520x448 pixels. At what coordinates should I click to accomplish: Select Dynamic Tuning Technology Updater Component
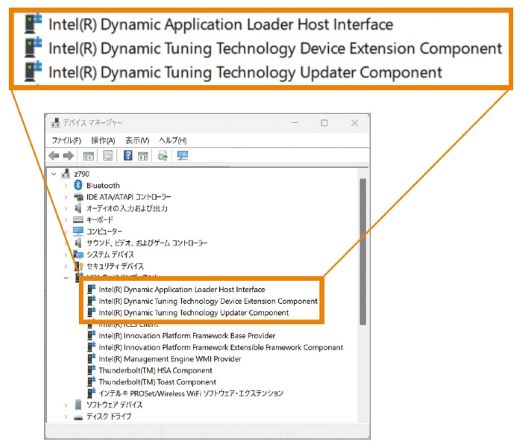194,313
